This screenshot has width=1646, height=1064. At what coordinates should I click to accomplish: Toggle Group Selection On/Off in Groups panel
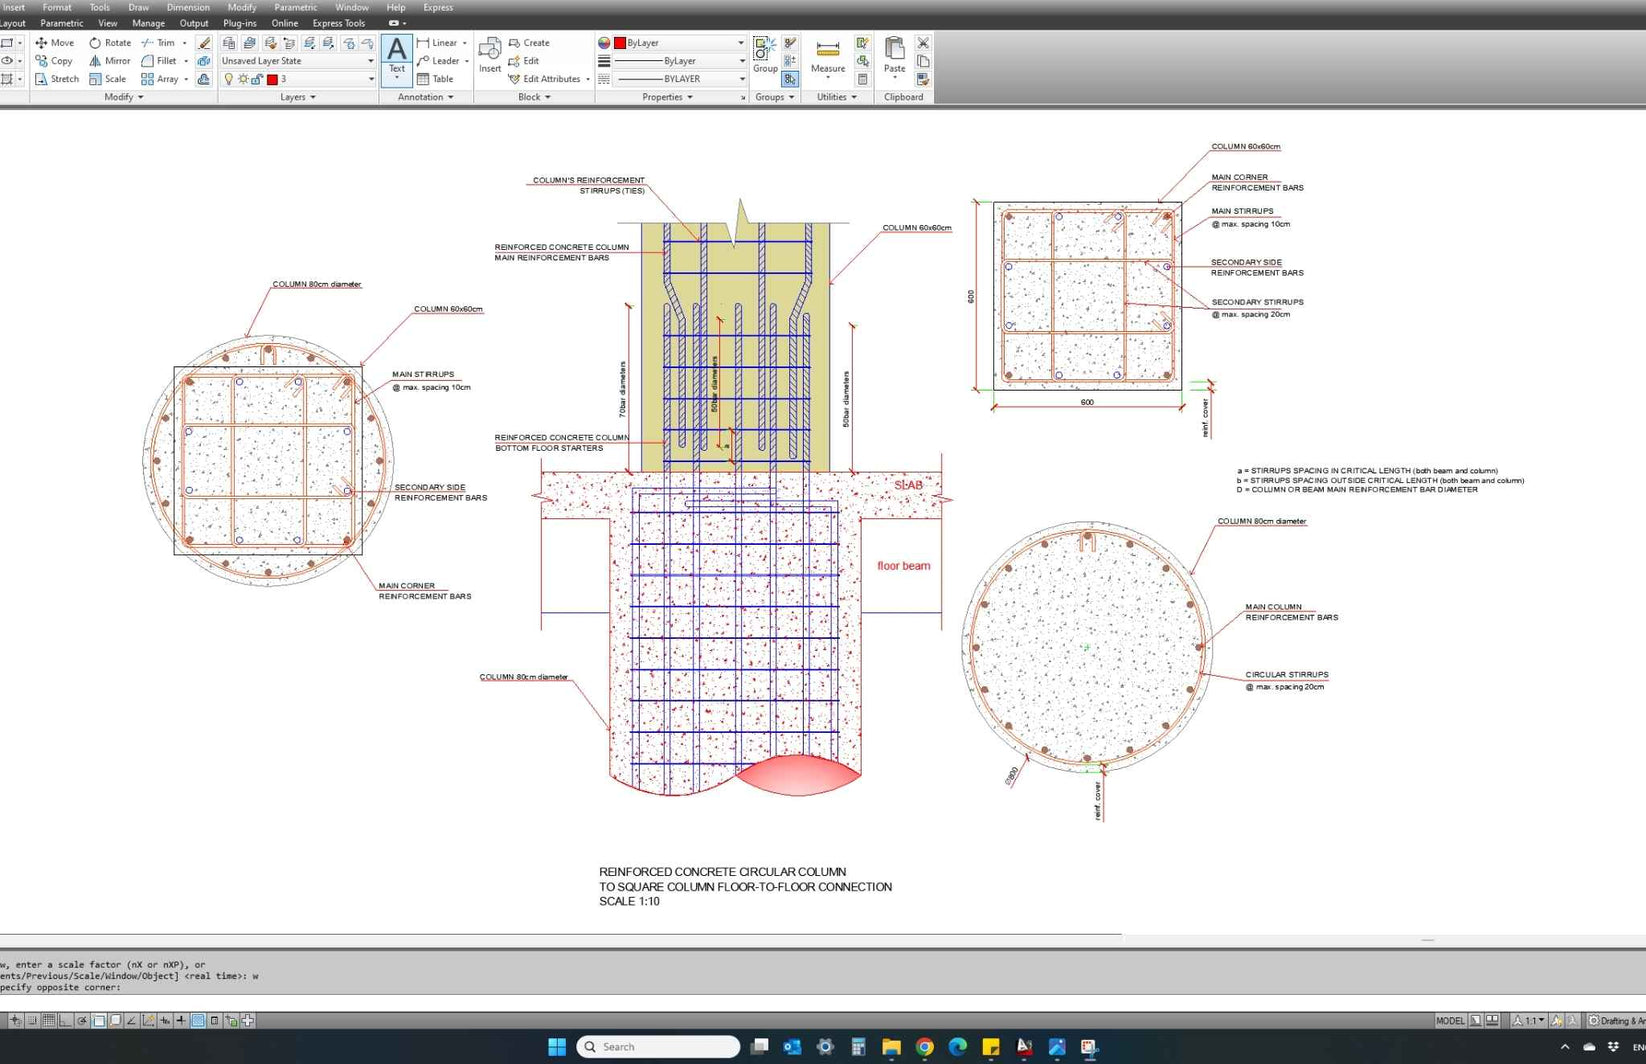789,78
